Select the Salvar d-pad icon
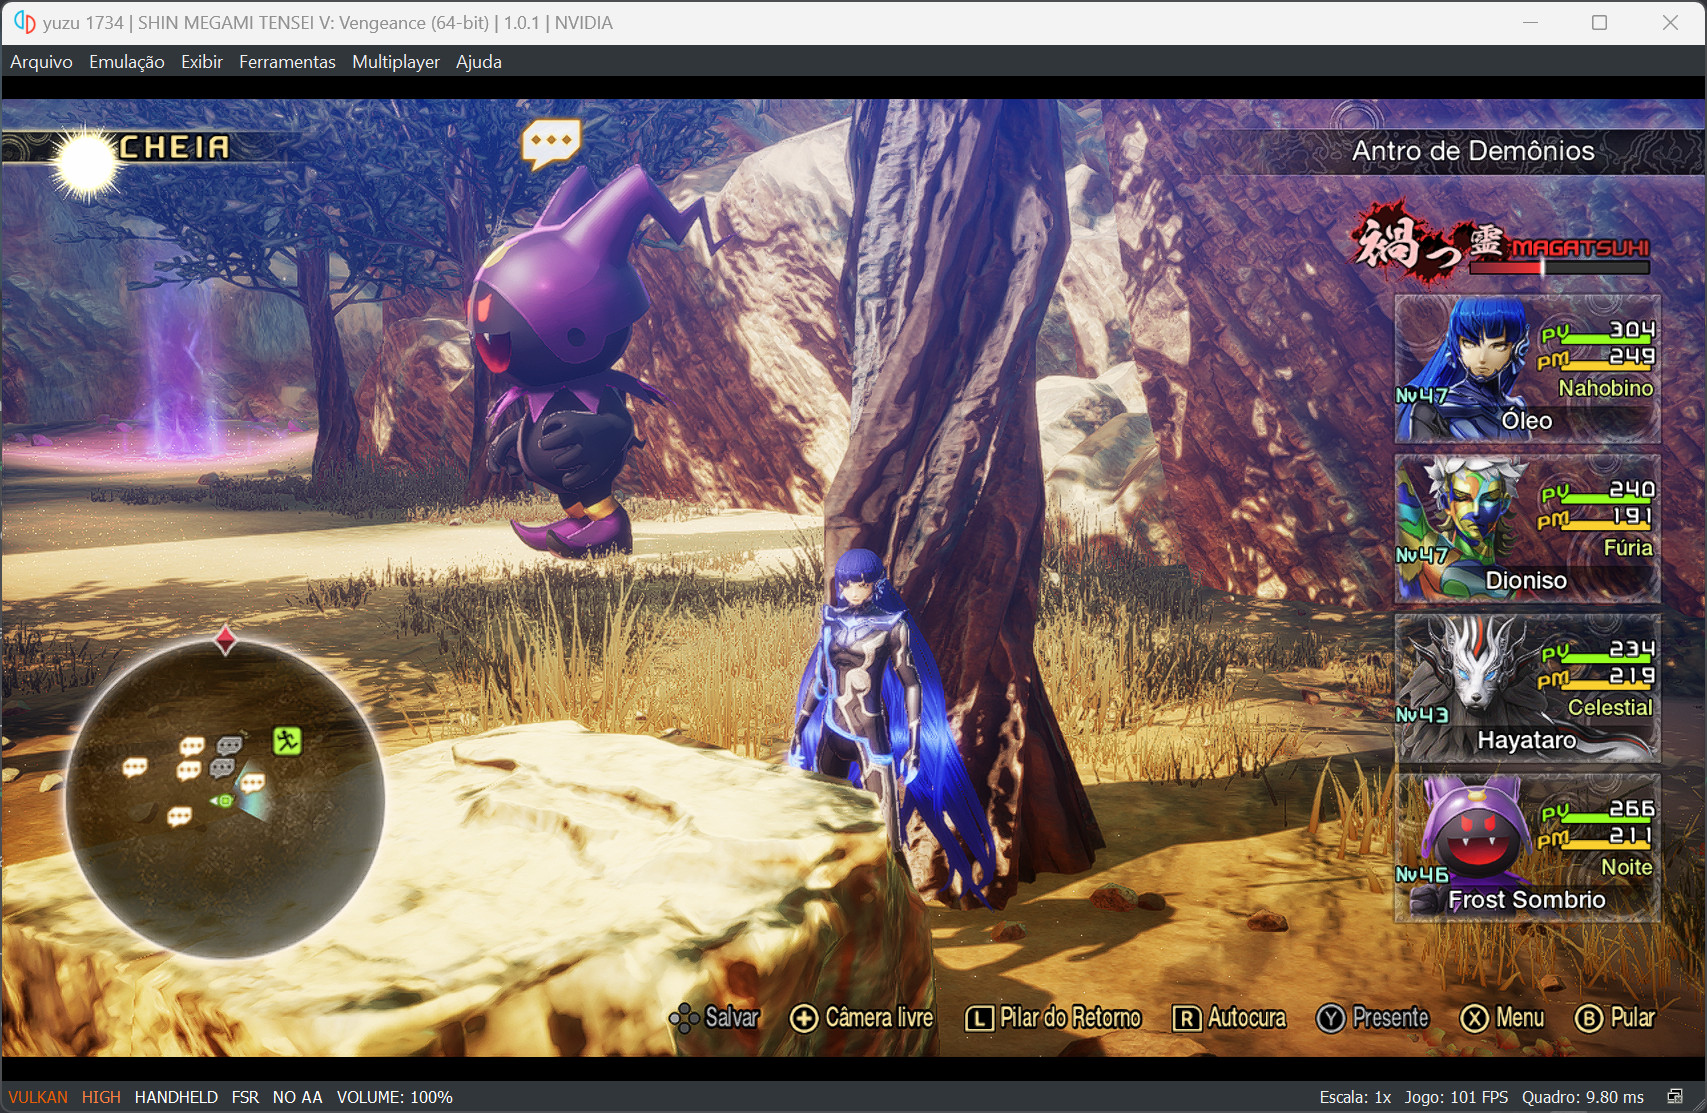1707x1113 pixels. click(x=683, y=1018)
